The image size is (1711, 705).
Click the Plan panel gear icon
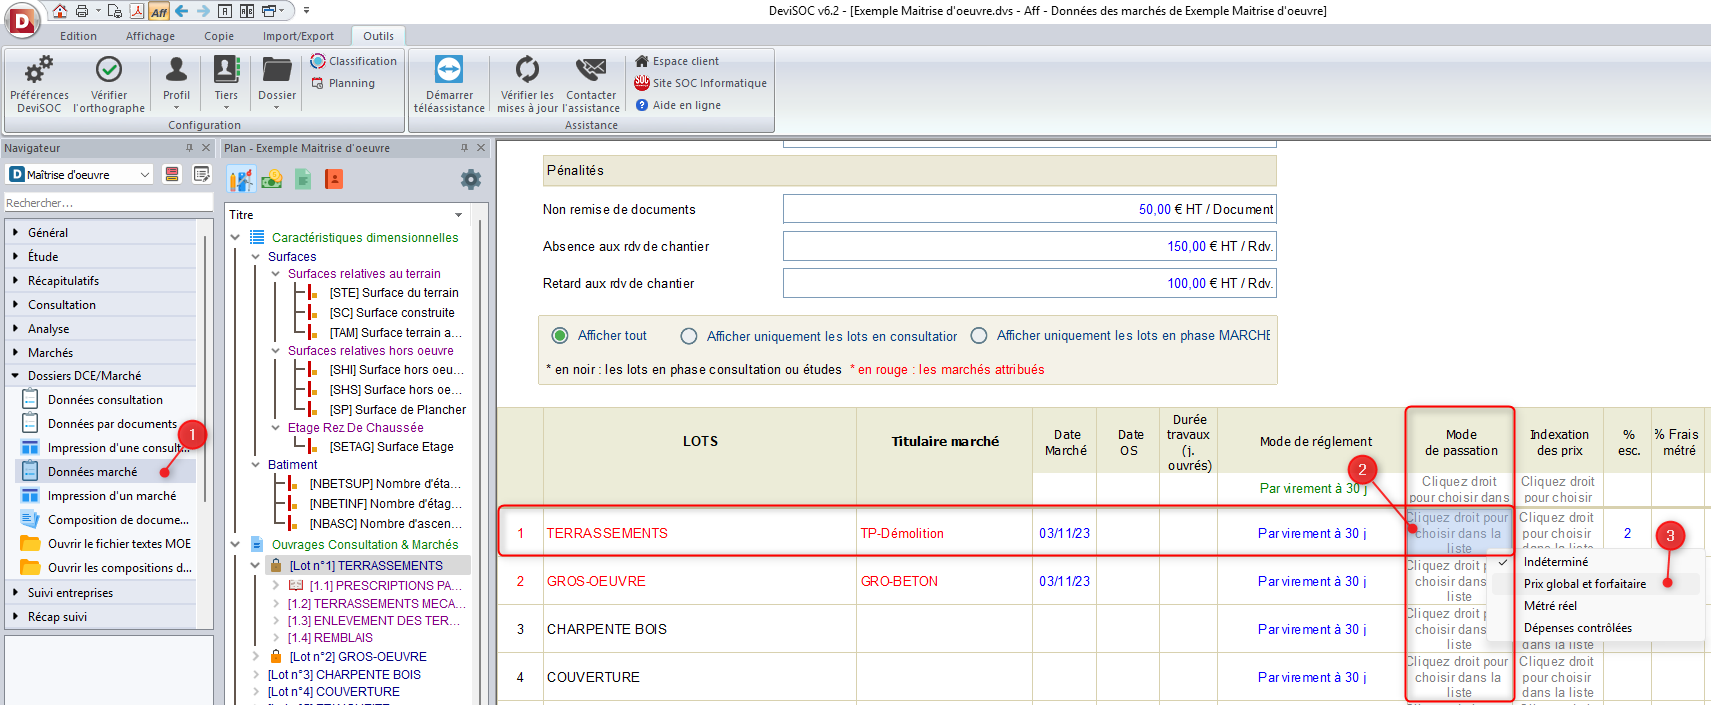click(x=471, y=180)
